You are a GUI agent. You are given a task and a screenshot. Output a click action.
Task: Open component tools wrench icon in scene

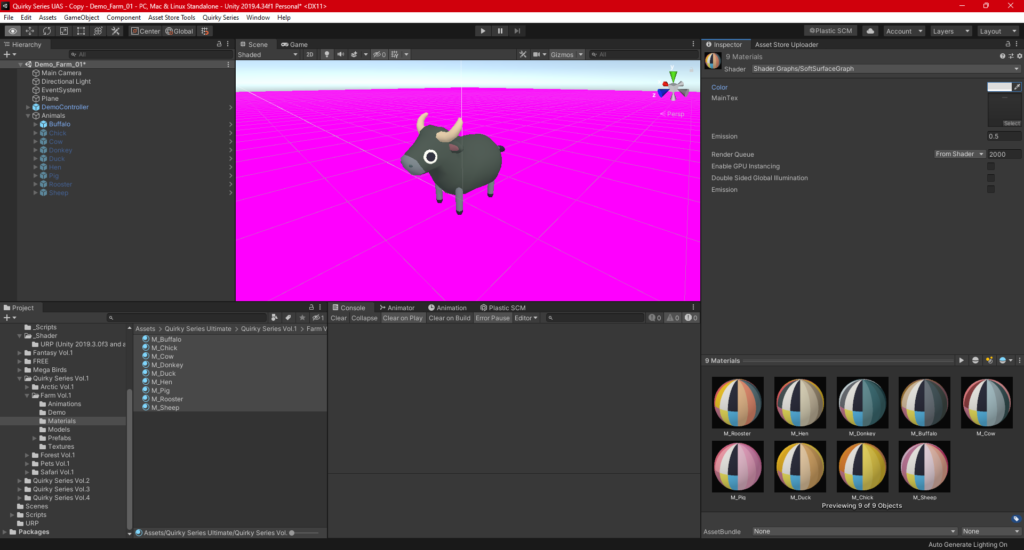click(522, 54)
